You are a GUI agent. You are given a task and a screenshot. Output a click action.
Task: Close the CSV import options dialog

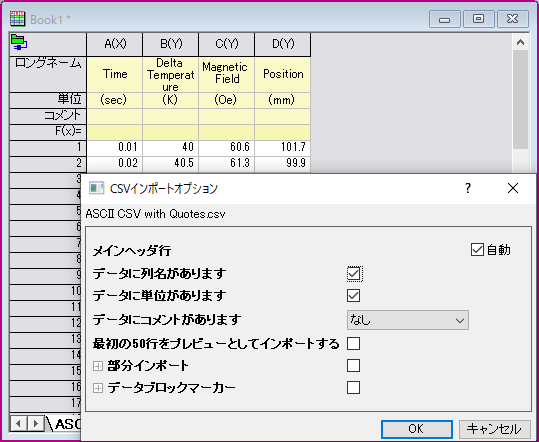point(513,188)
